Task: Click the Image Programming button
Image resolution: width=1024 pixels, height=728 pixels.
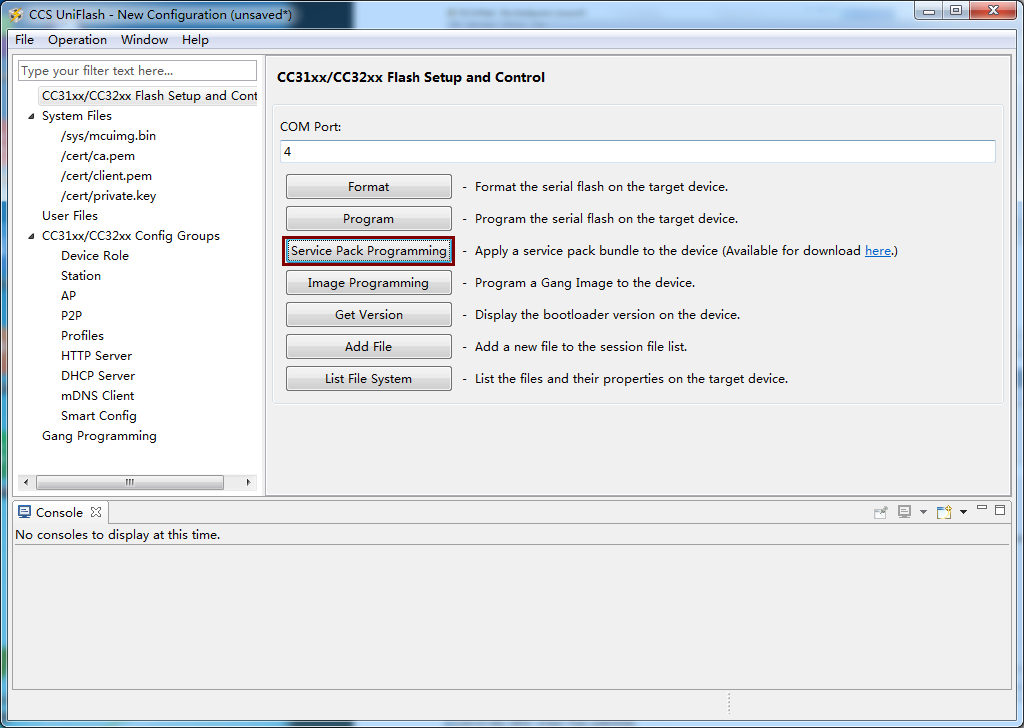Action: (x=368, y=283)
